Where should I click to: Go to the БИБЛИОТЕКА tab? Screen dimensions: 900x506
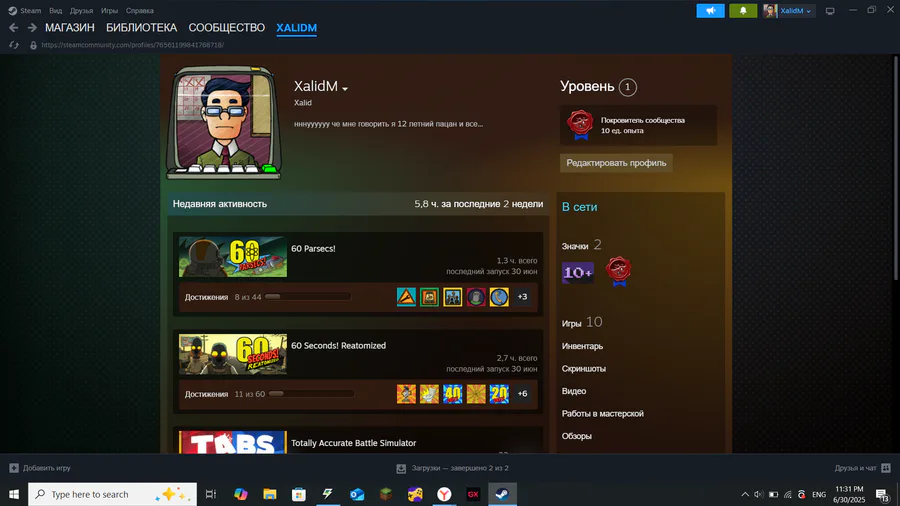[x=141, y=28]
